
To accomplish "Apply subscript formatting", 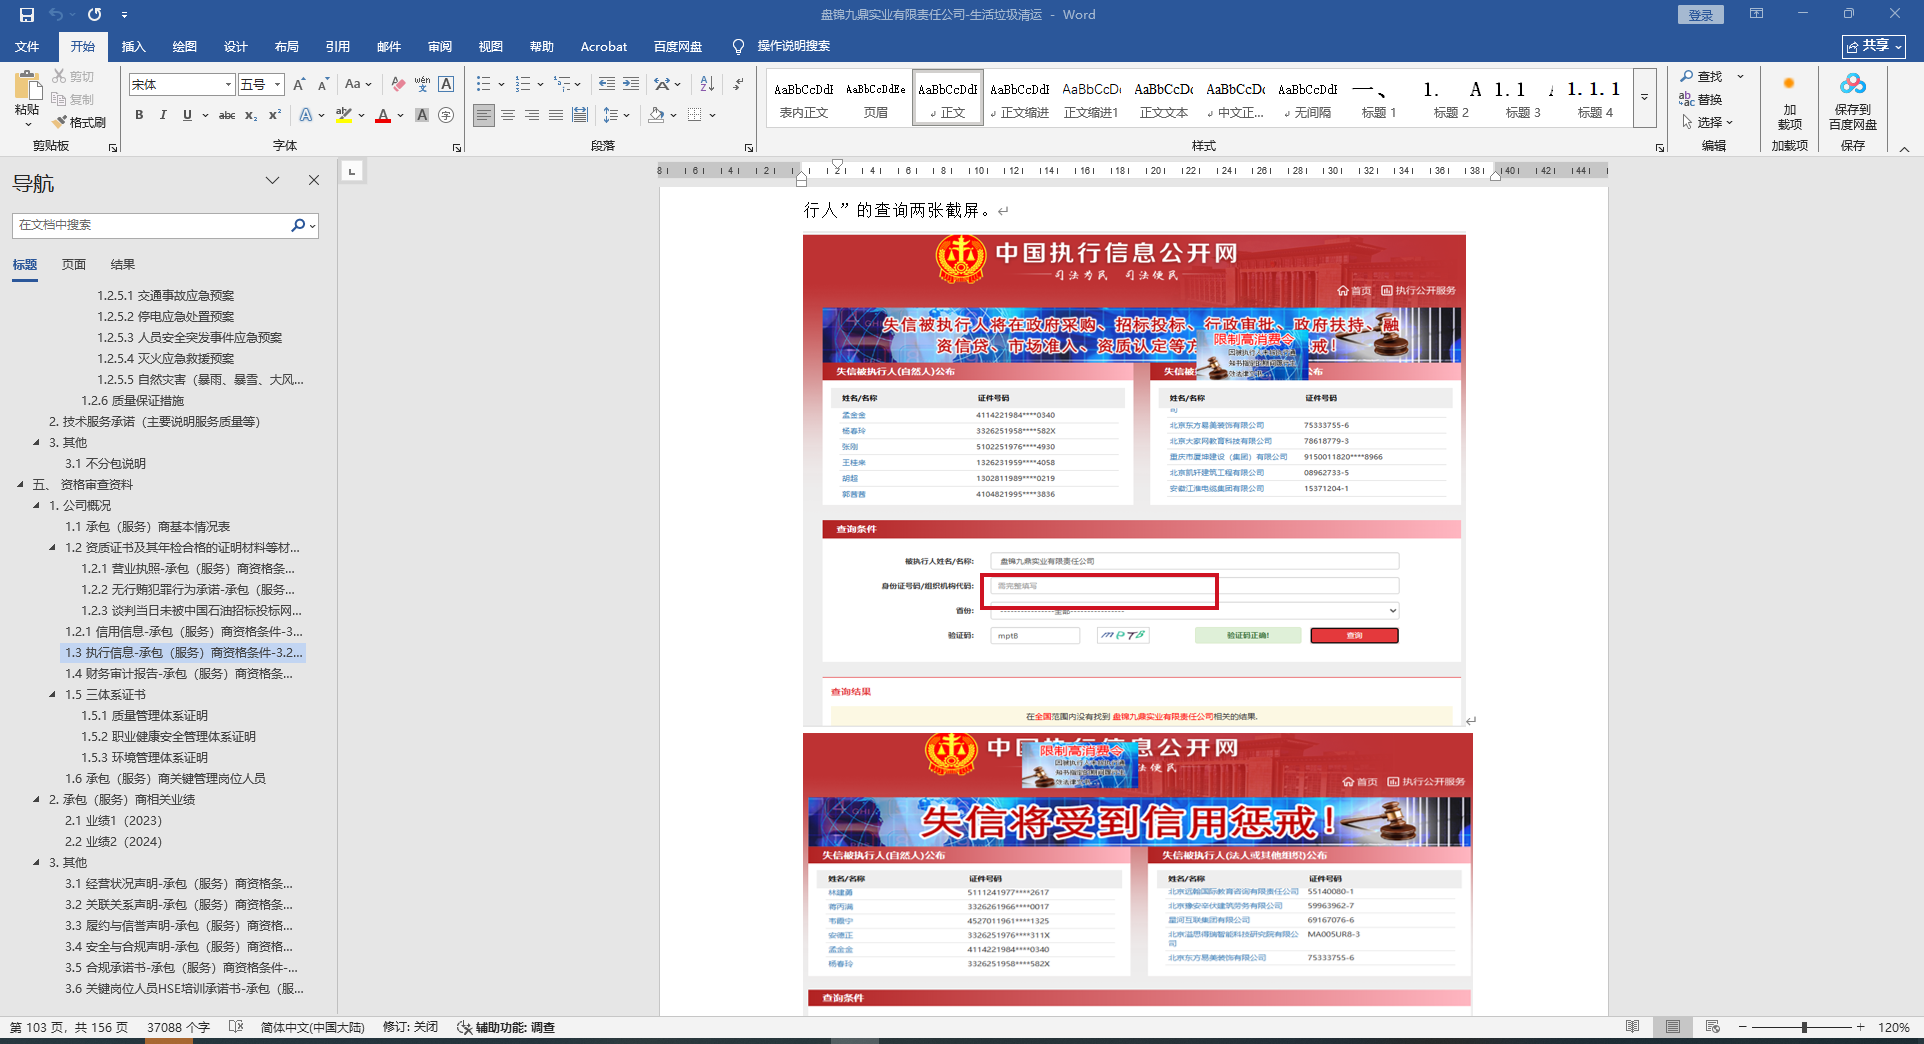I will click(x=251, y=115).
